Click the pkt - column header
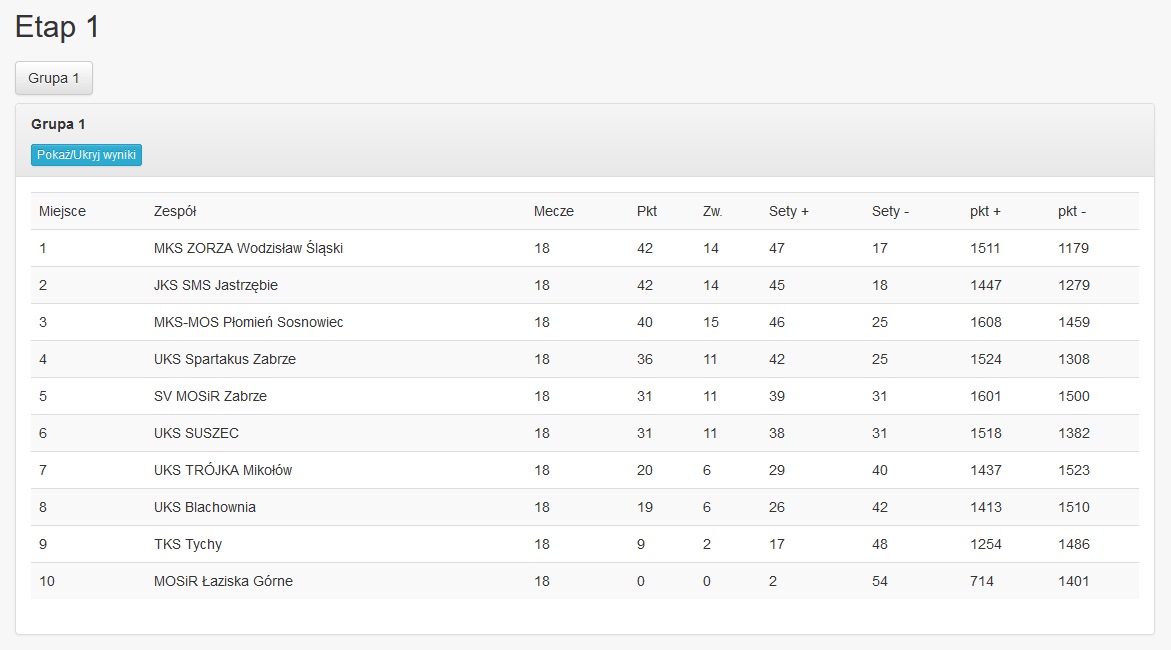 (x=1072, y=211)
